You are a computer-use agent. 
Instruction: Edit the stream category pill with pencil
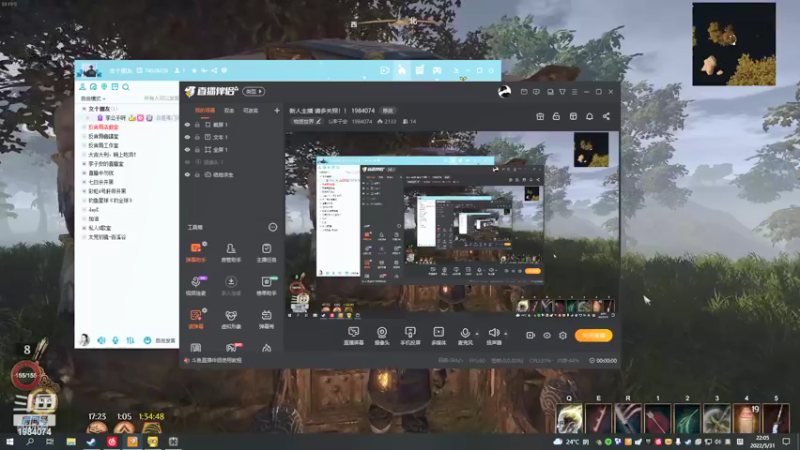307,121
